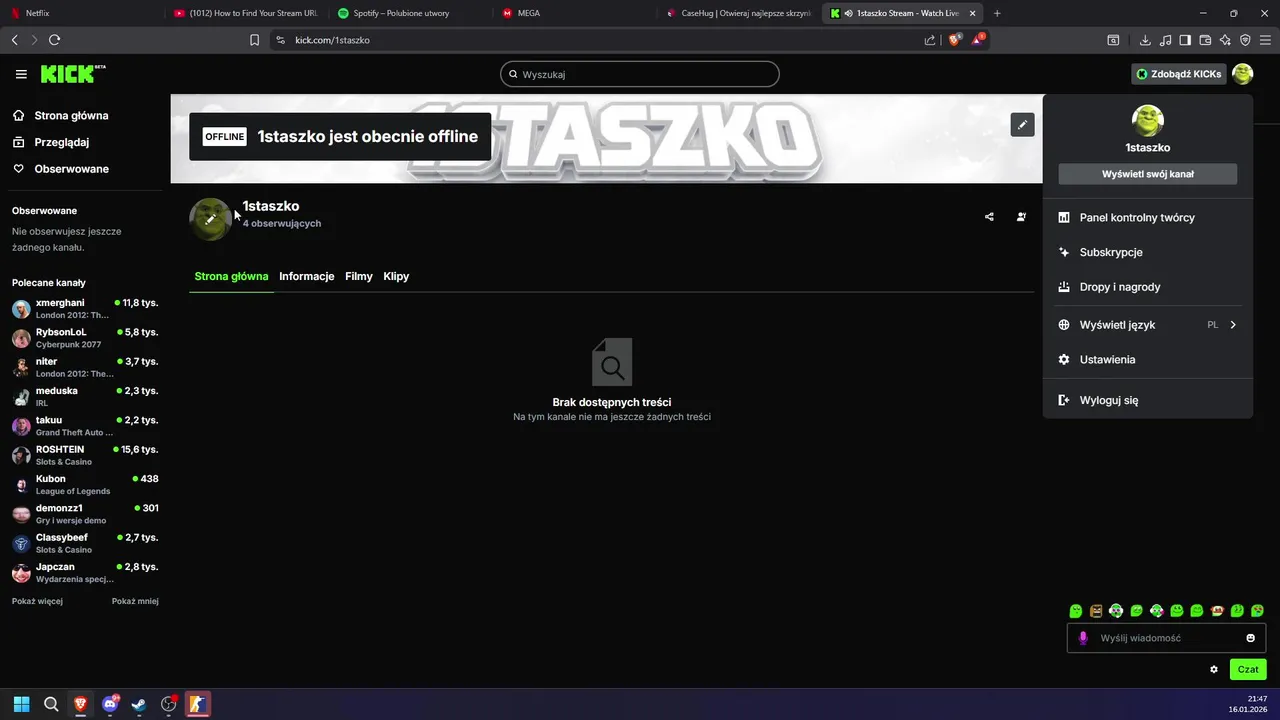
Task: Click Pokaż mniej under recommended channels
Action: click(x=135, y=601)
